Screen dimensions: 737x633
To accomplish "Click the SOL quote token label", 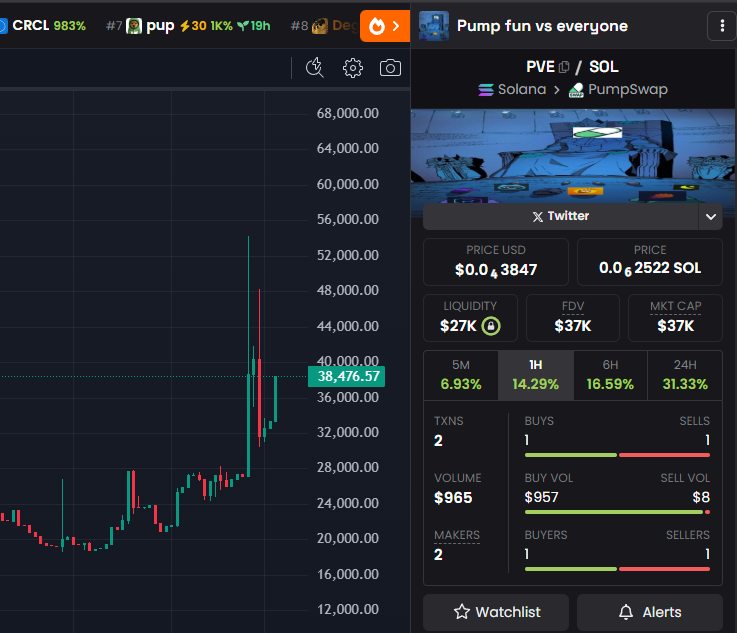I will (604, 67).
